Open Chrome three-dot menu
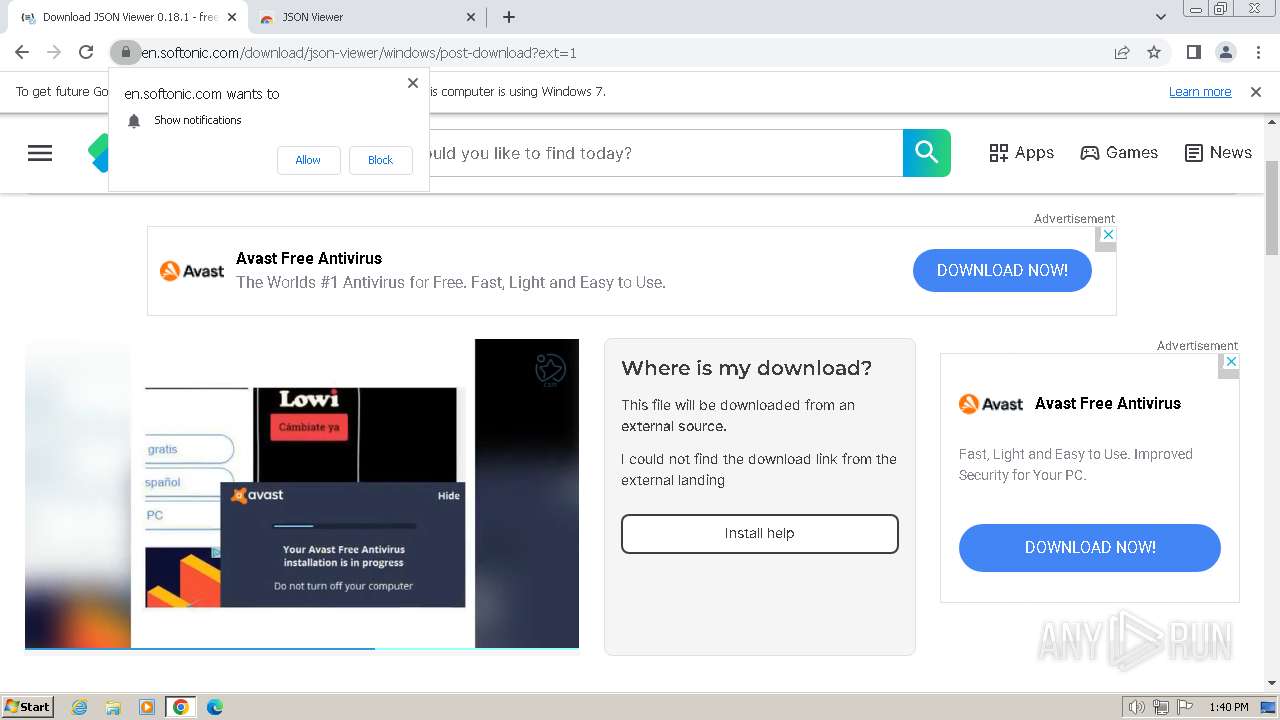Screen dimensions: 1280x720 (1257, 52)
